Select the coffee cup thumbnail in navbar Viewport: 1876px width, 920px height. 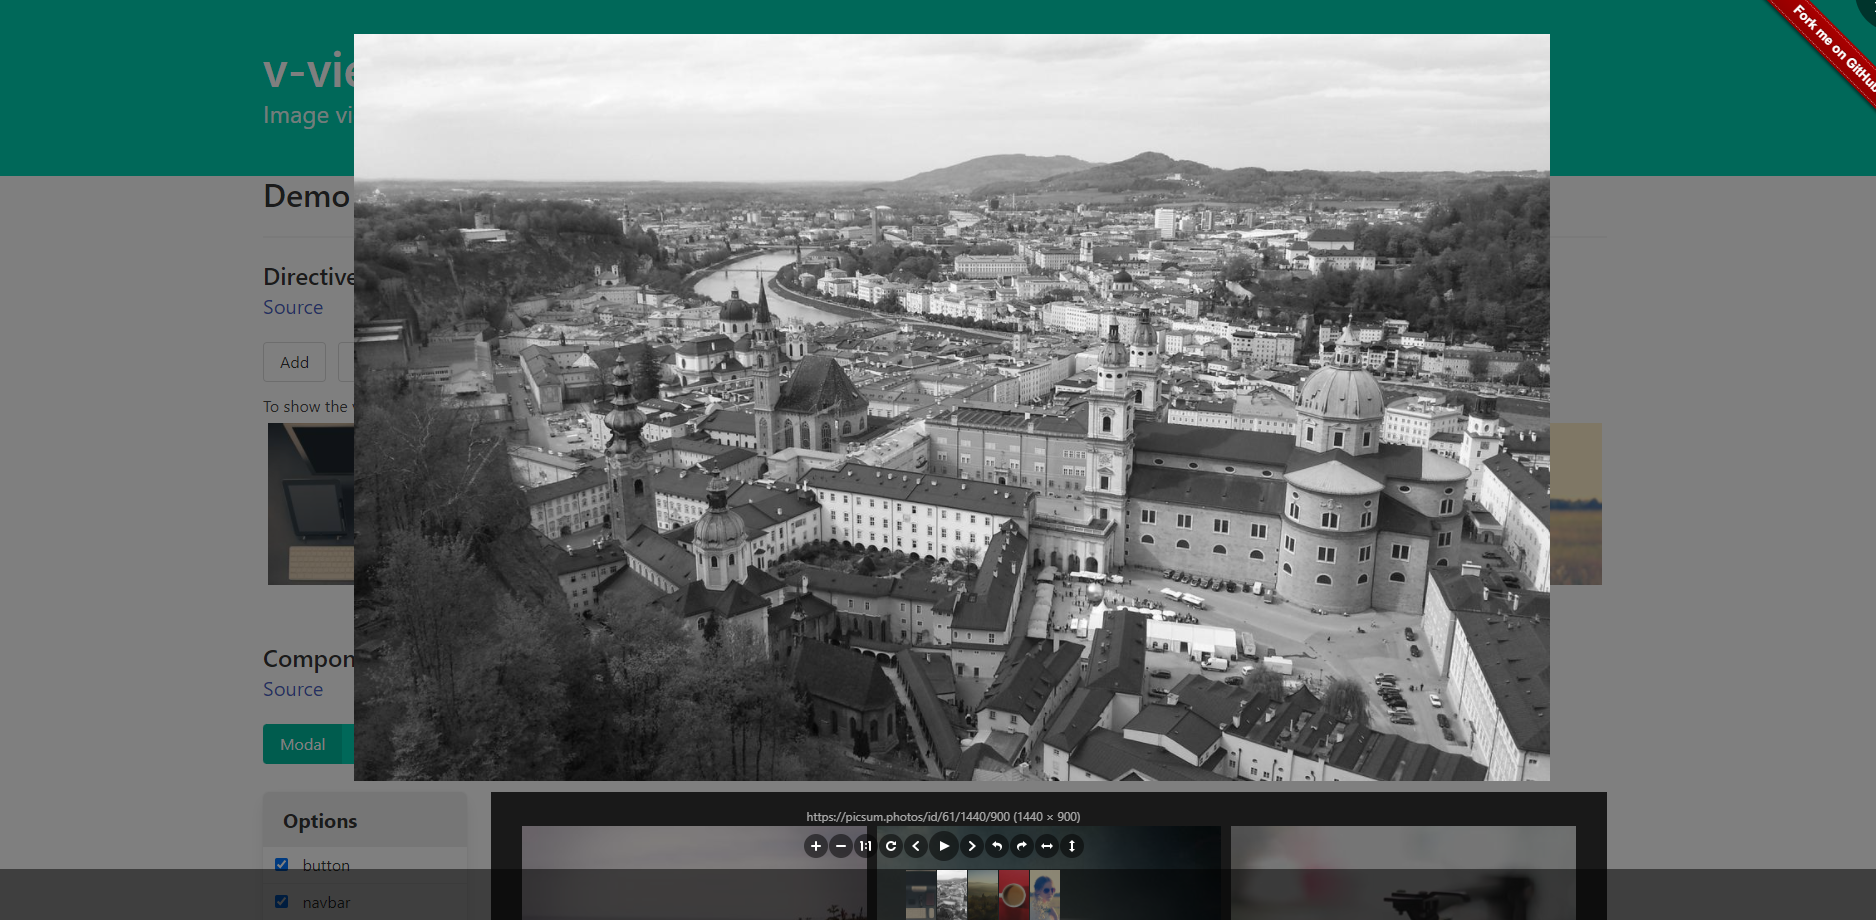[1014, 895]
